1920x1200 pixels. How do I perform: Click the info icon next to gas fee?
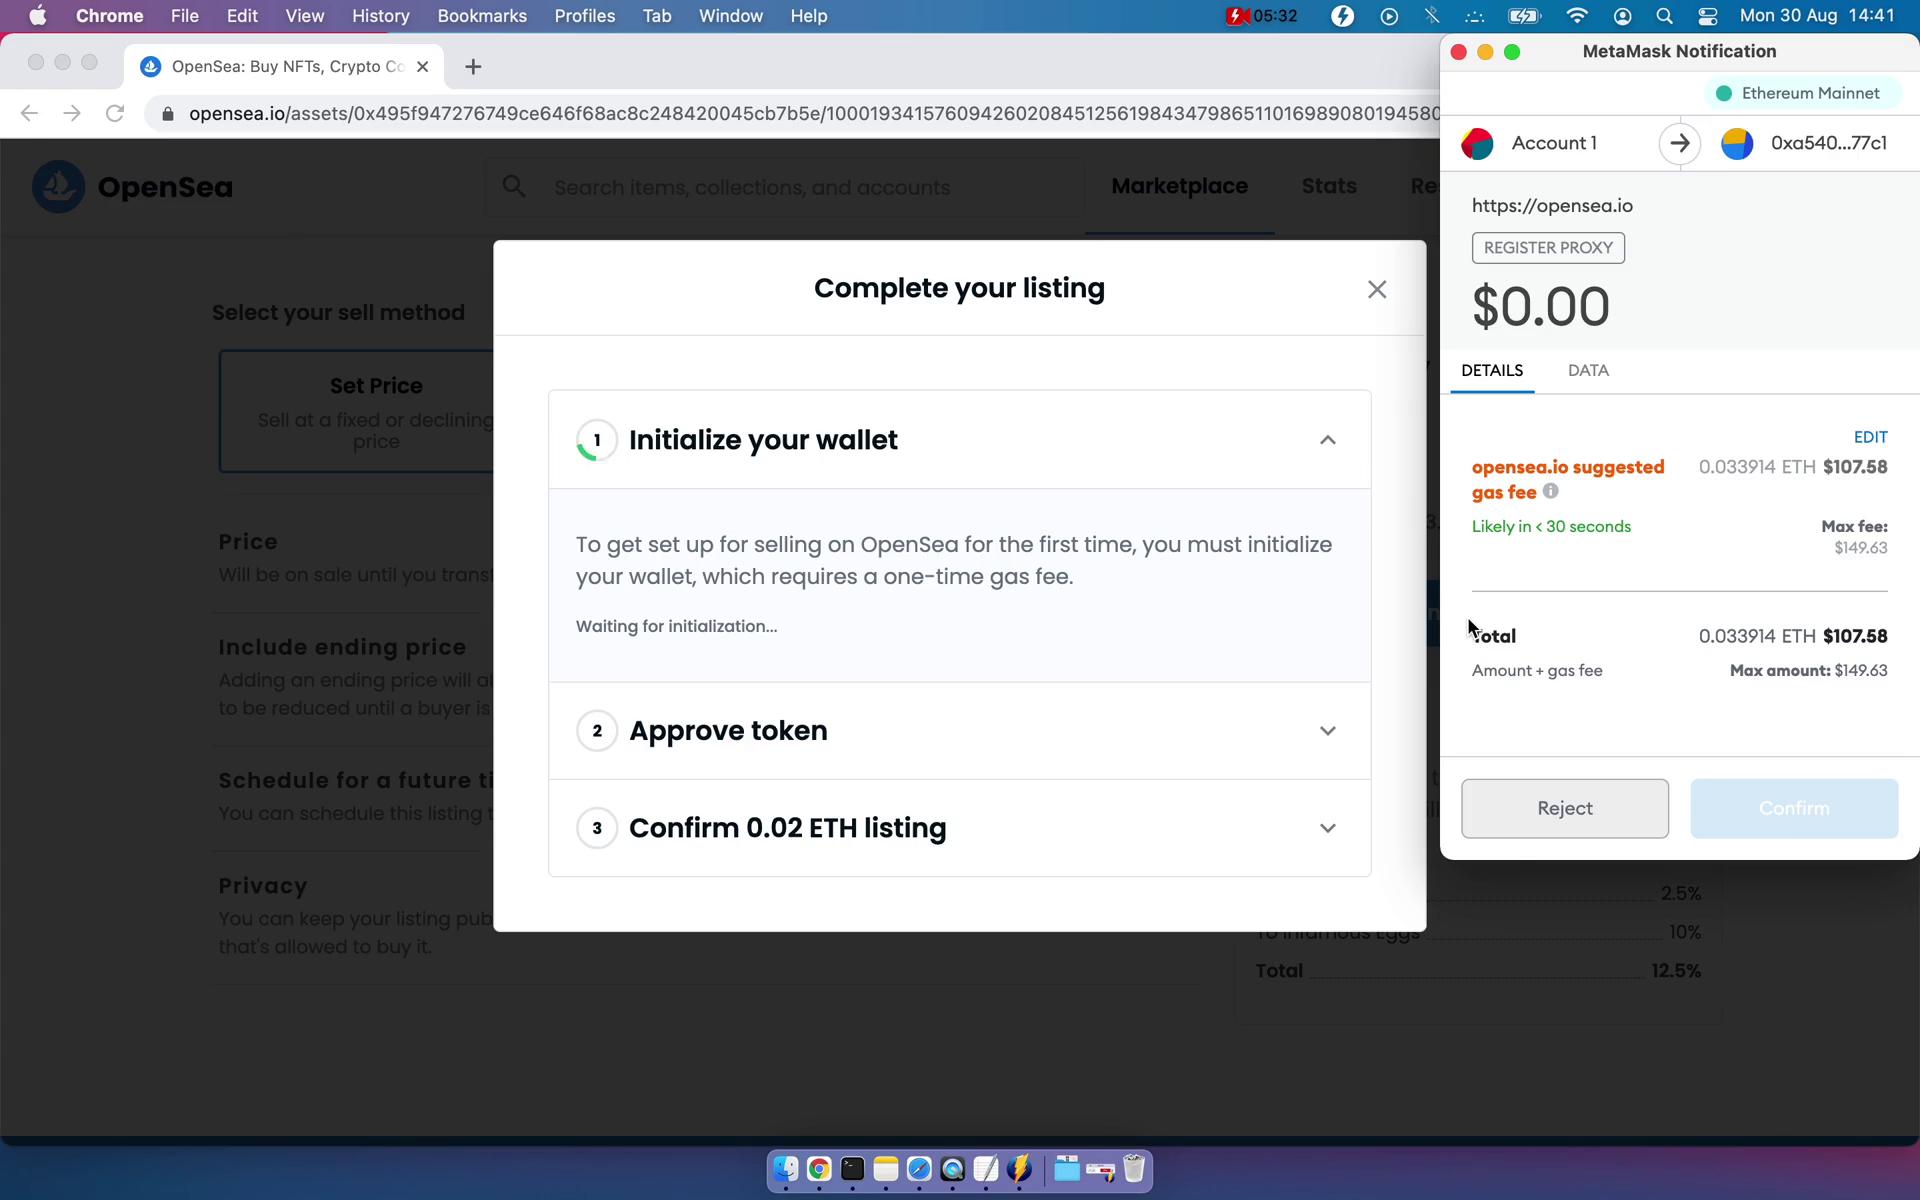coord(1551,491)
